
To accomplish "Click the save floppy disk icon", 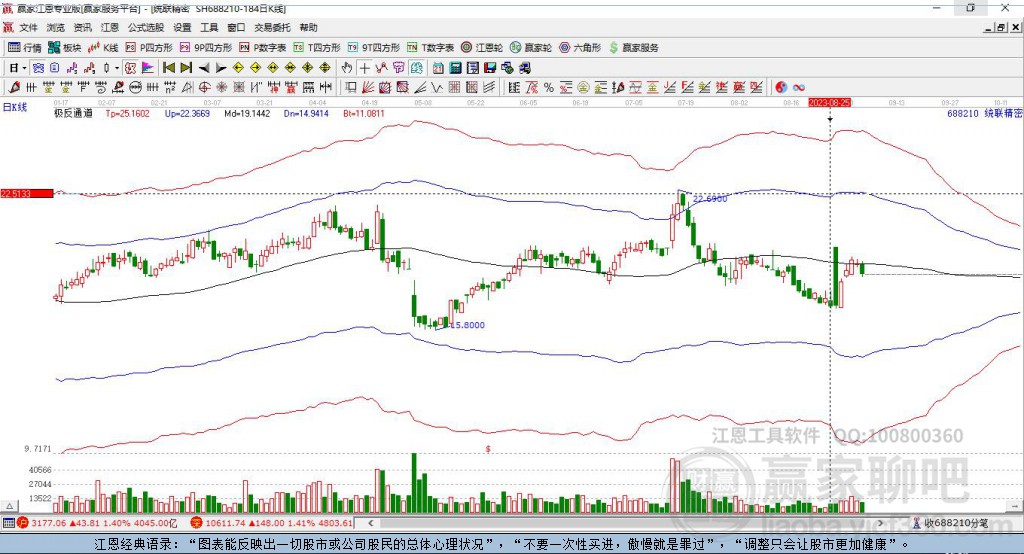I will click(490, 68).
